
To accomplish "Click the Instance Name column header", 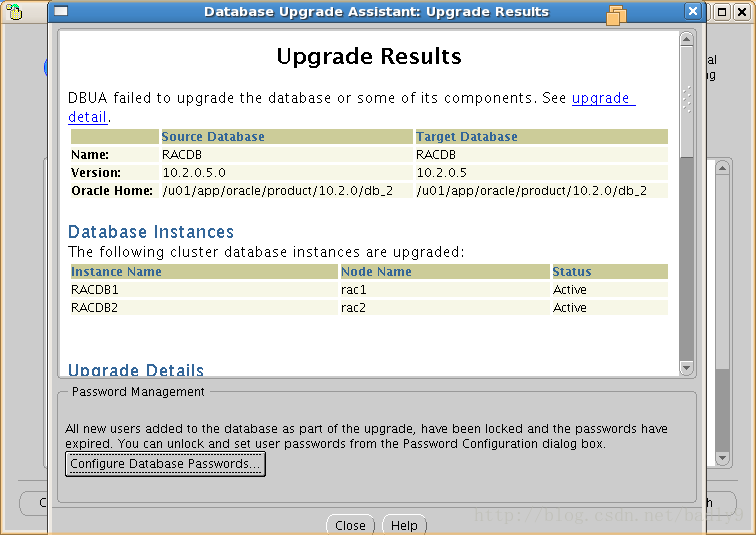I will pyautogui.click(x=204, y=271).
